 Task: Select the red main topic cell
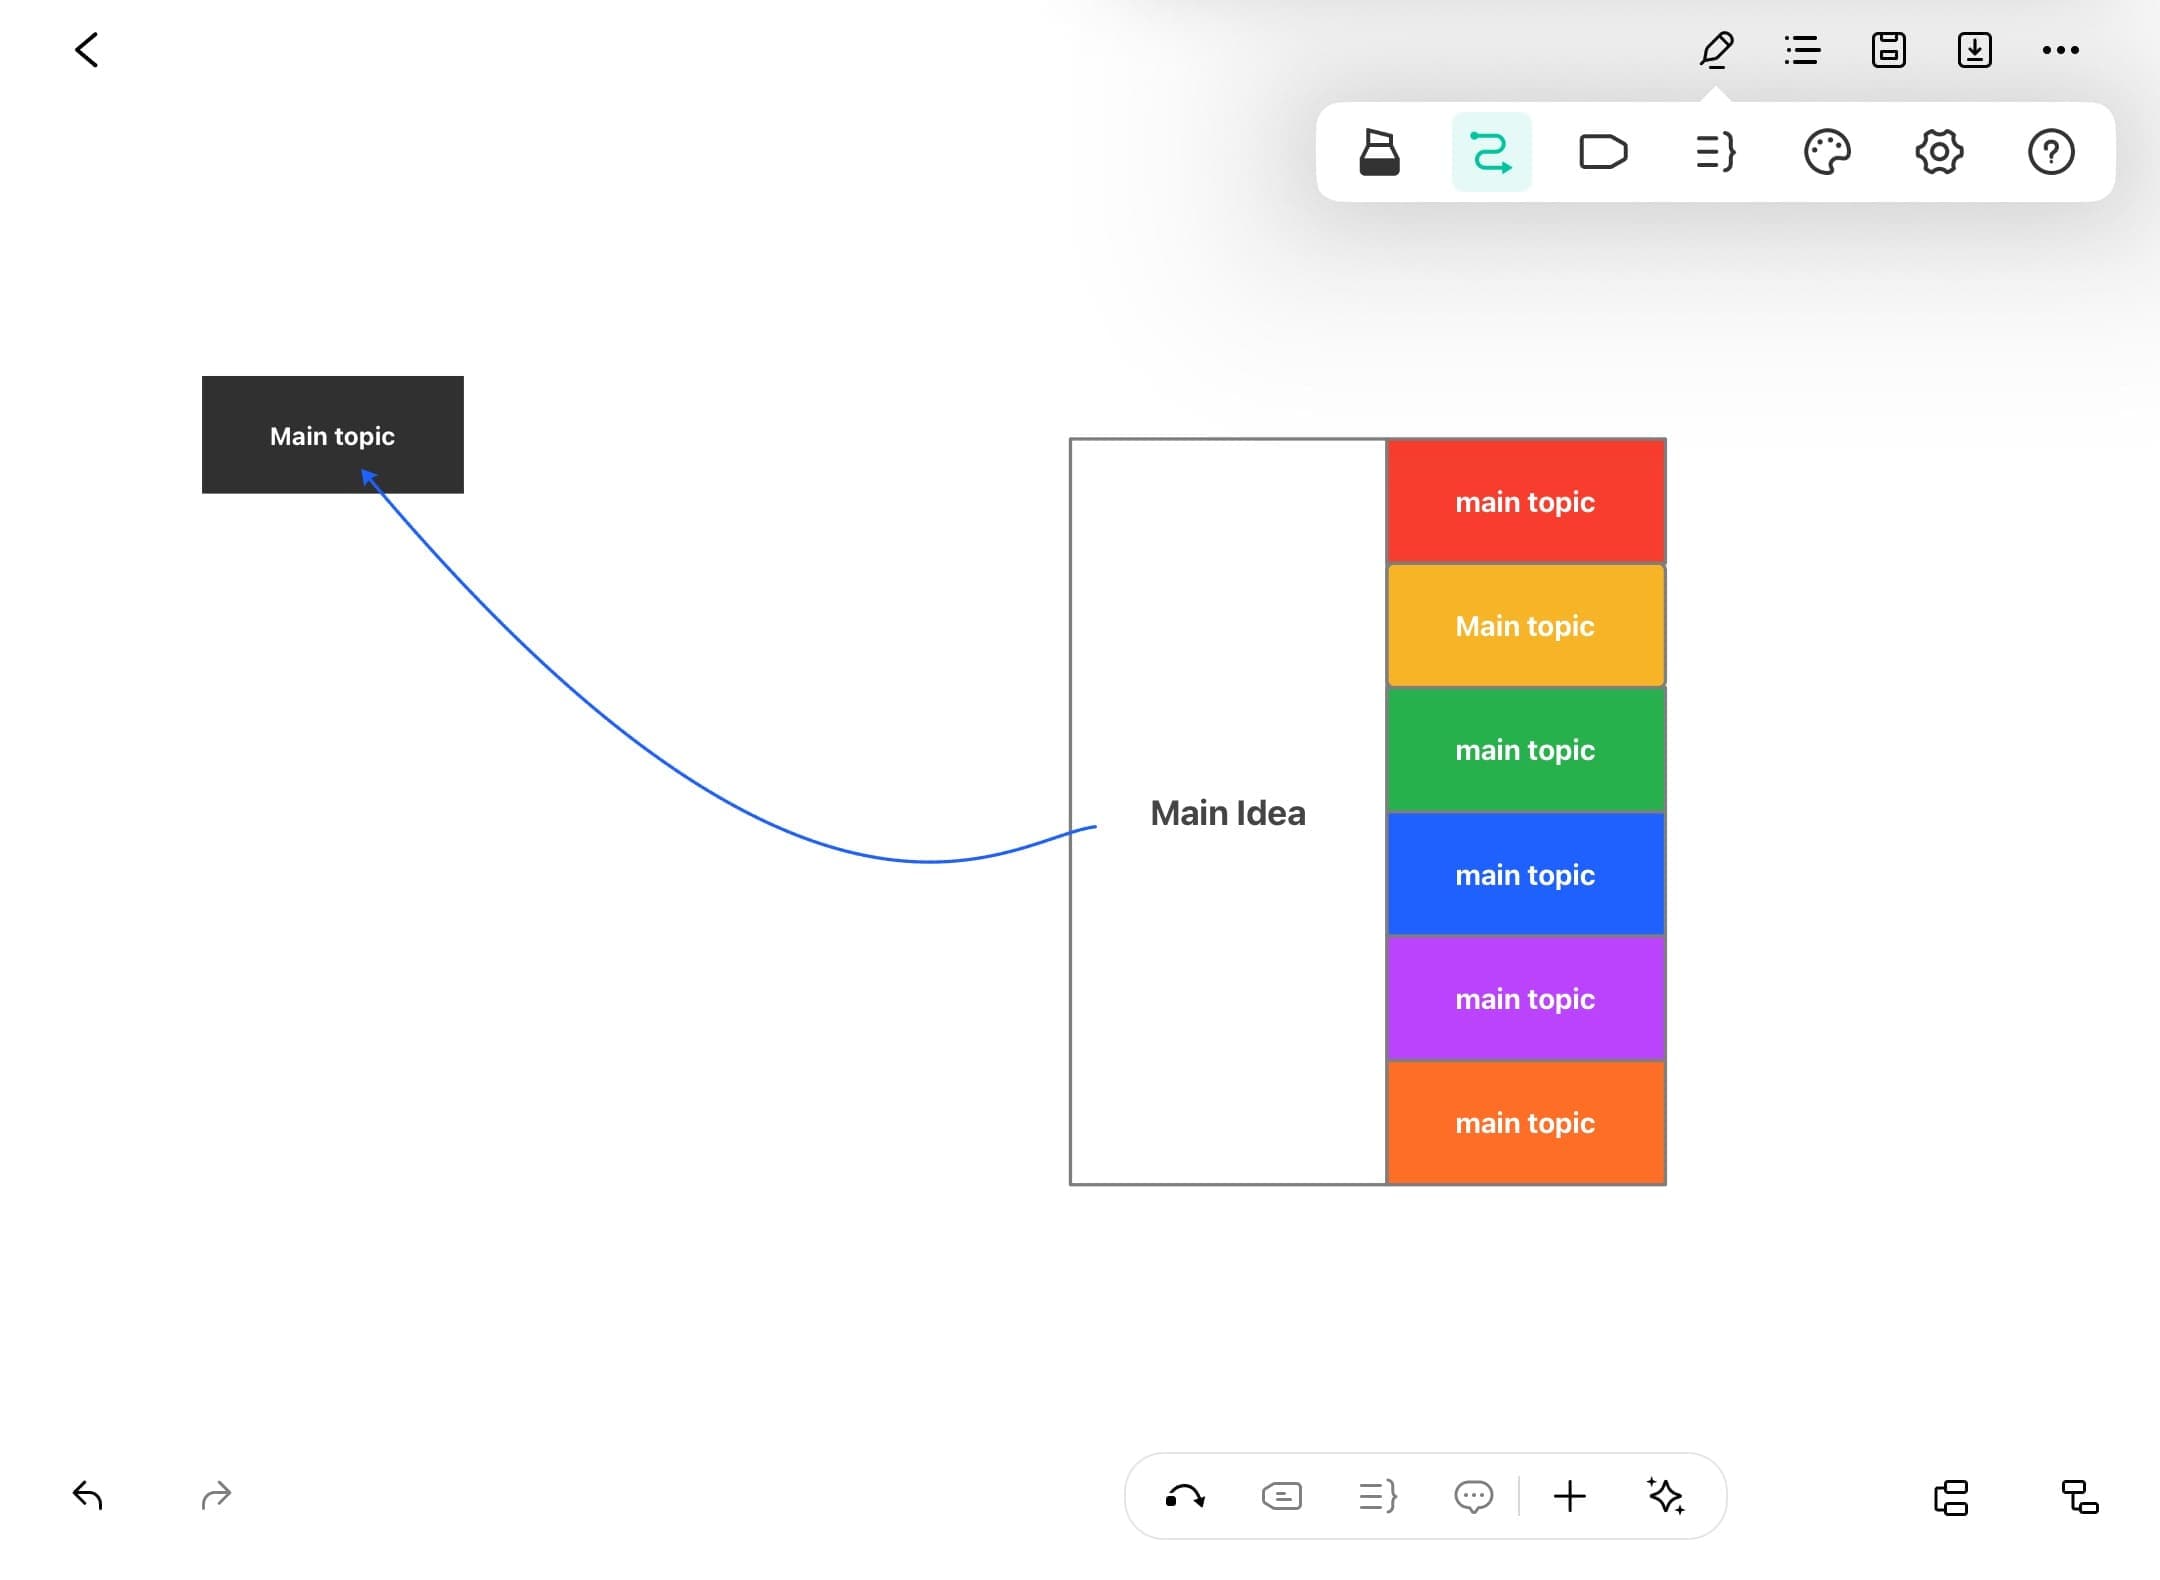click(x=1525, y=502)
